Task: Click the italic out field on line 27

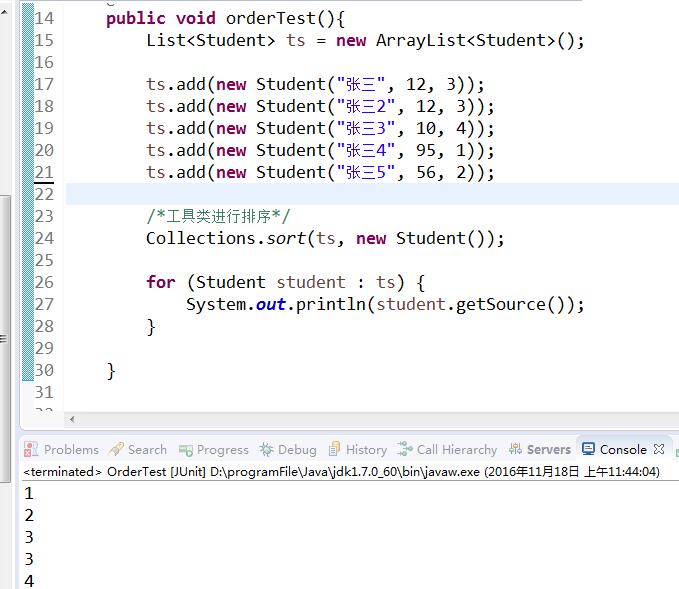Action: click(x=271, y=304)
